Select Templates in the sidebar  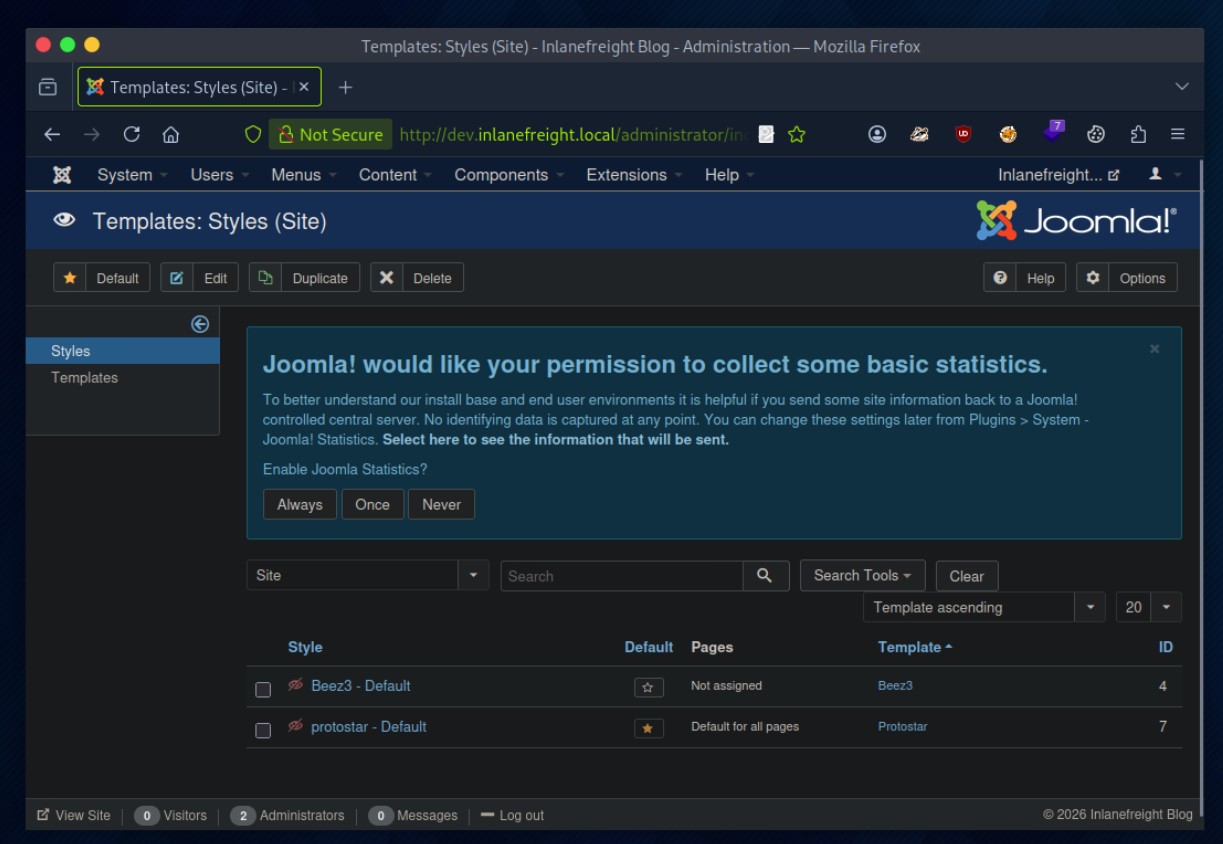click(x=85, y=378)
